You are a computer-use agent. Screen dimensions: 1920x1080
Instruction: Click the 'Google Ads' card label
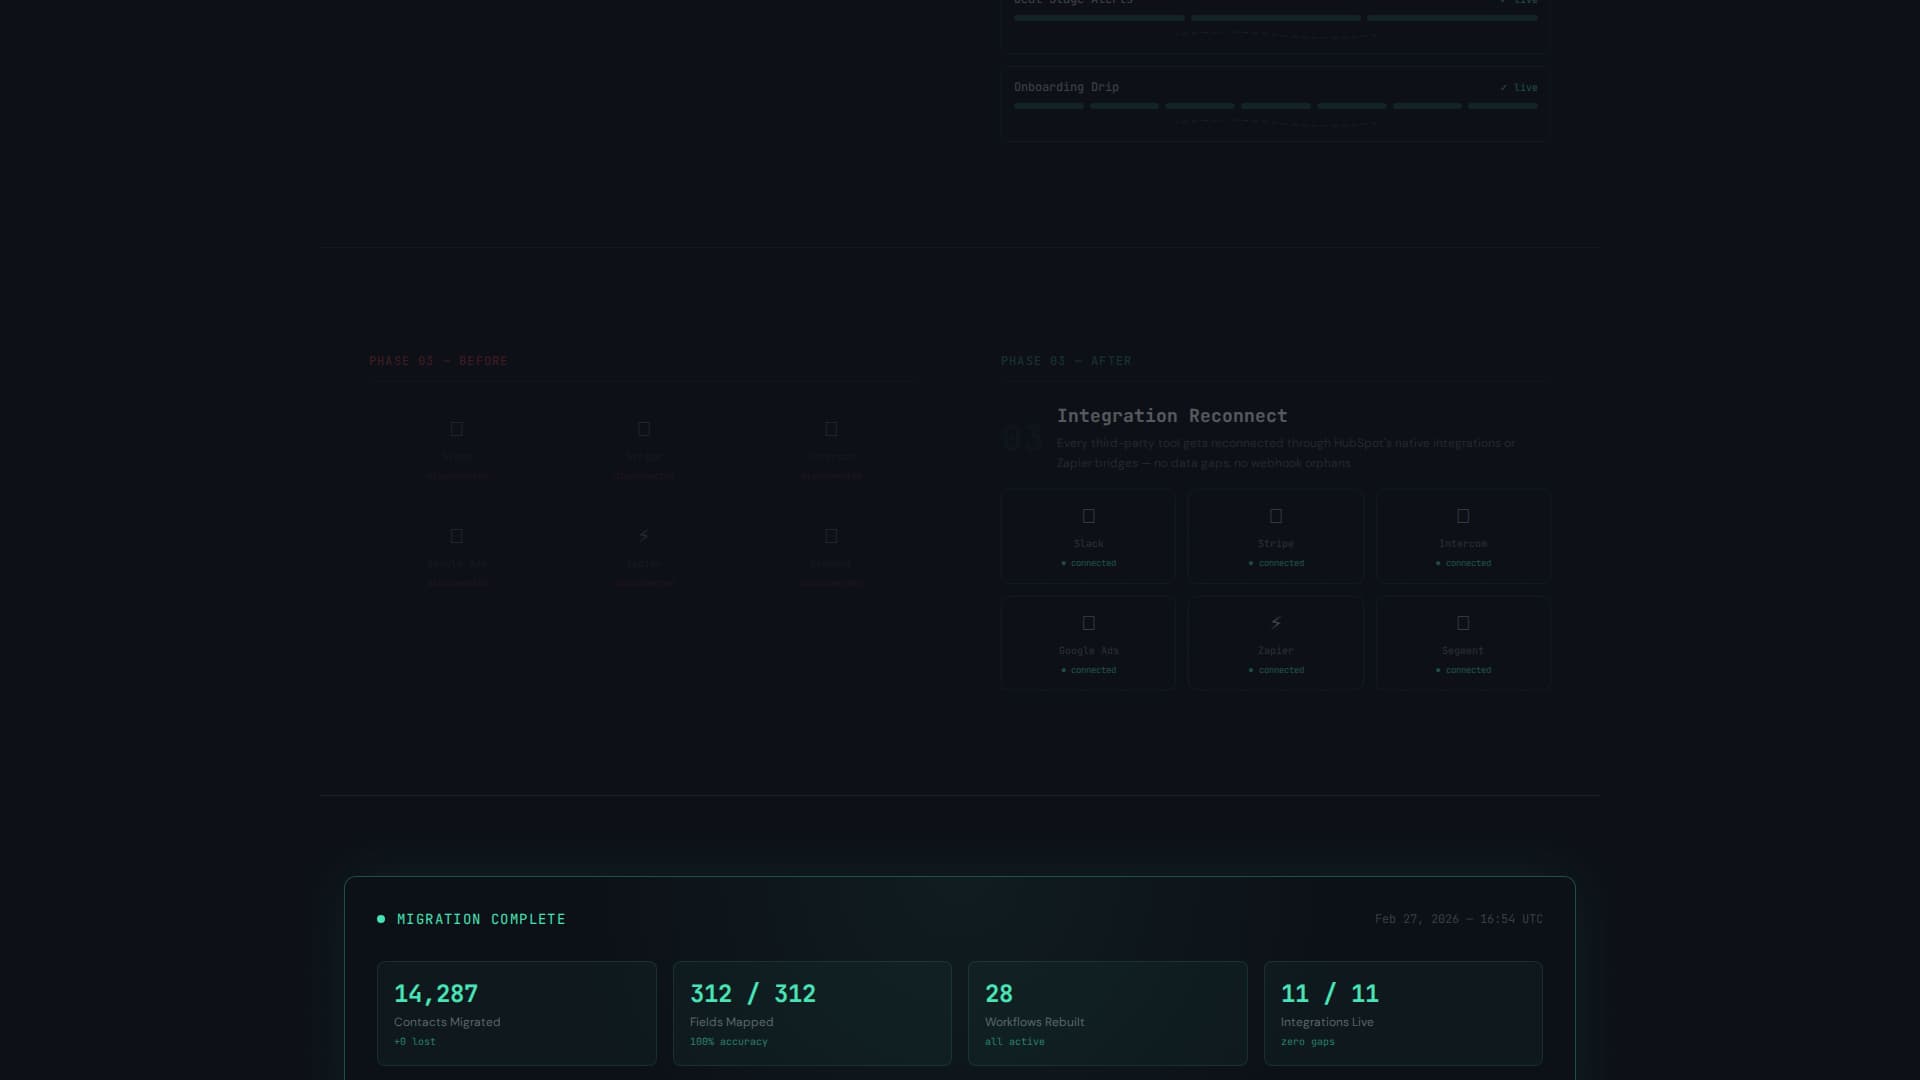point(1089,651)
